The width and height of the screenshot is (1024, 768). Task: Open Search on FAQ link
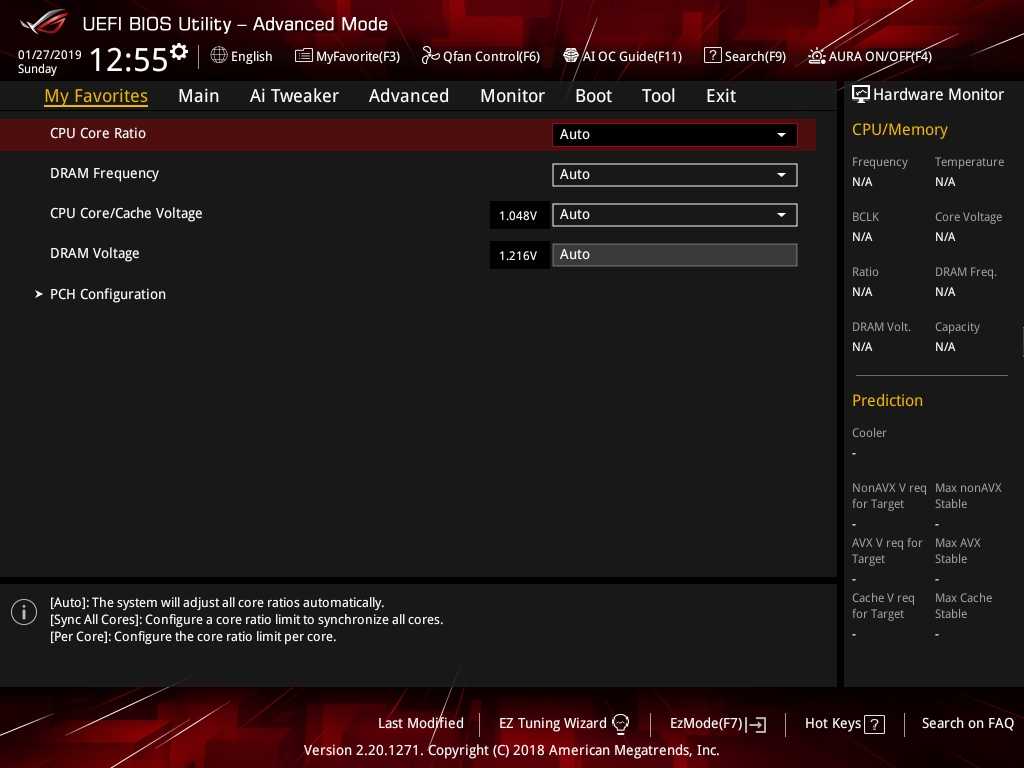pos(967,723)
